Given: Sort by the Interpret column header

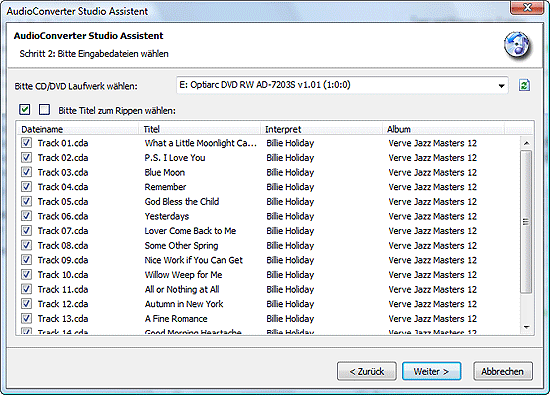Looking at the screenshot, I should pyautogui.click(x=321, y=129).
